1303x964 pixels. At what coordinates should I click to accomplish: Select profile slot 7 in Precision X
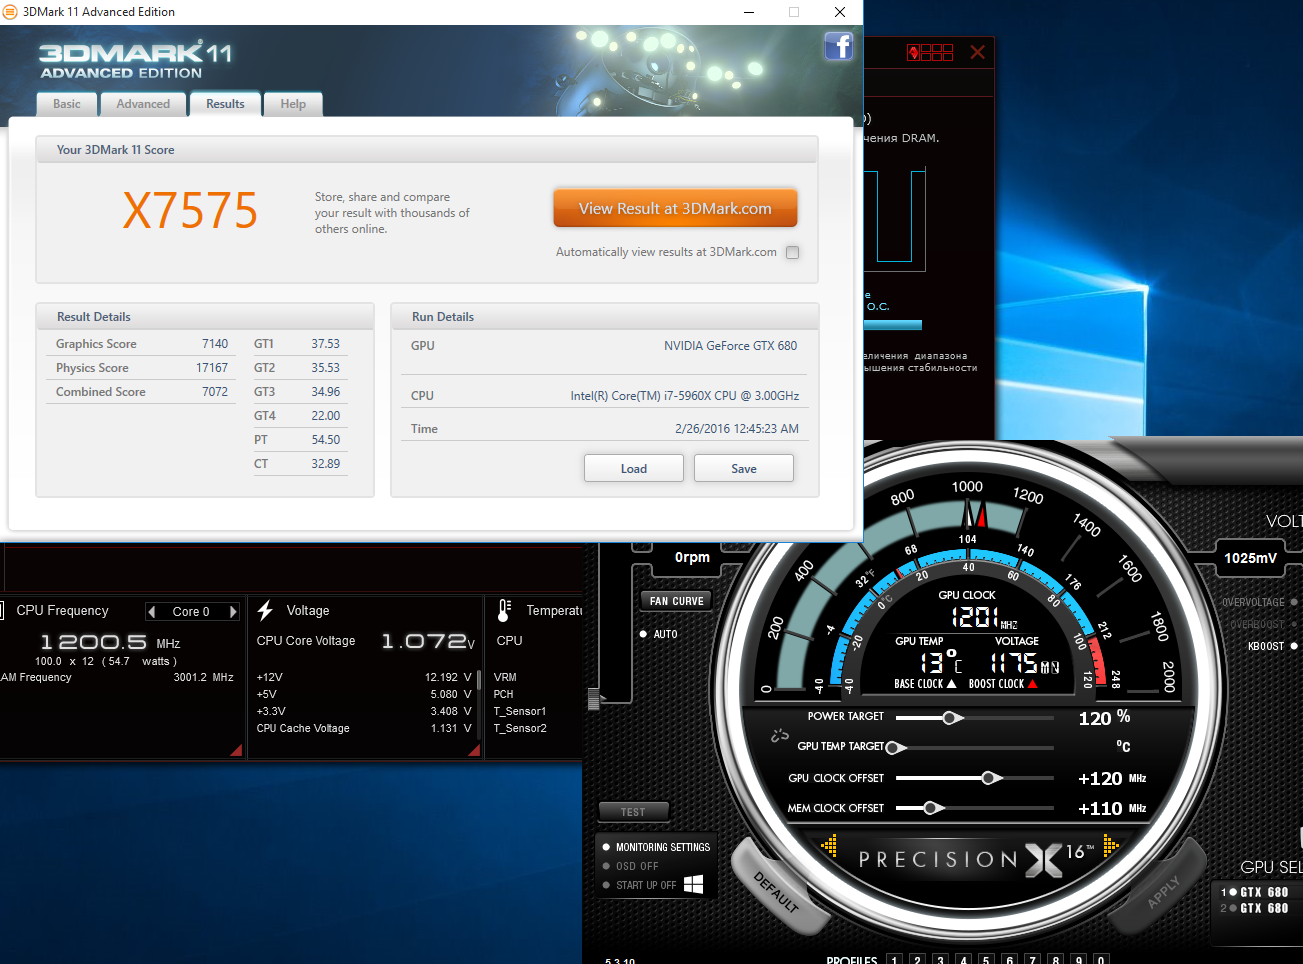click(1033, 960)
